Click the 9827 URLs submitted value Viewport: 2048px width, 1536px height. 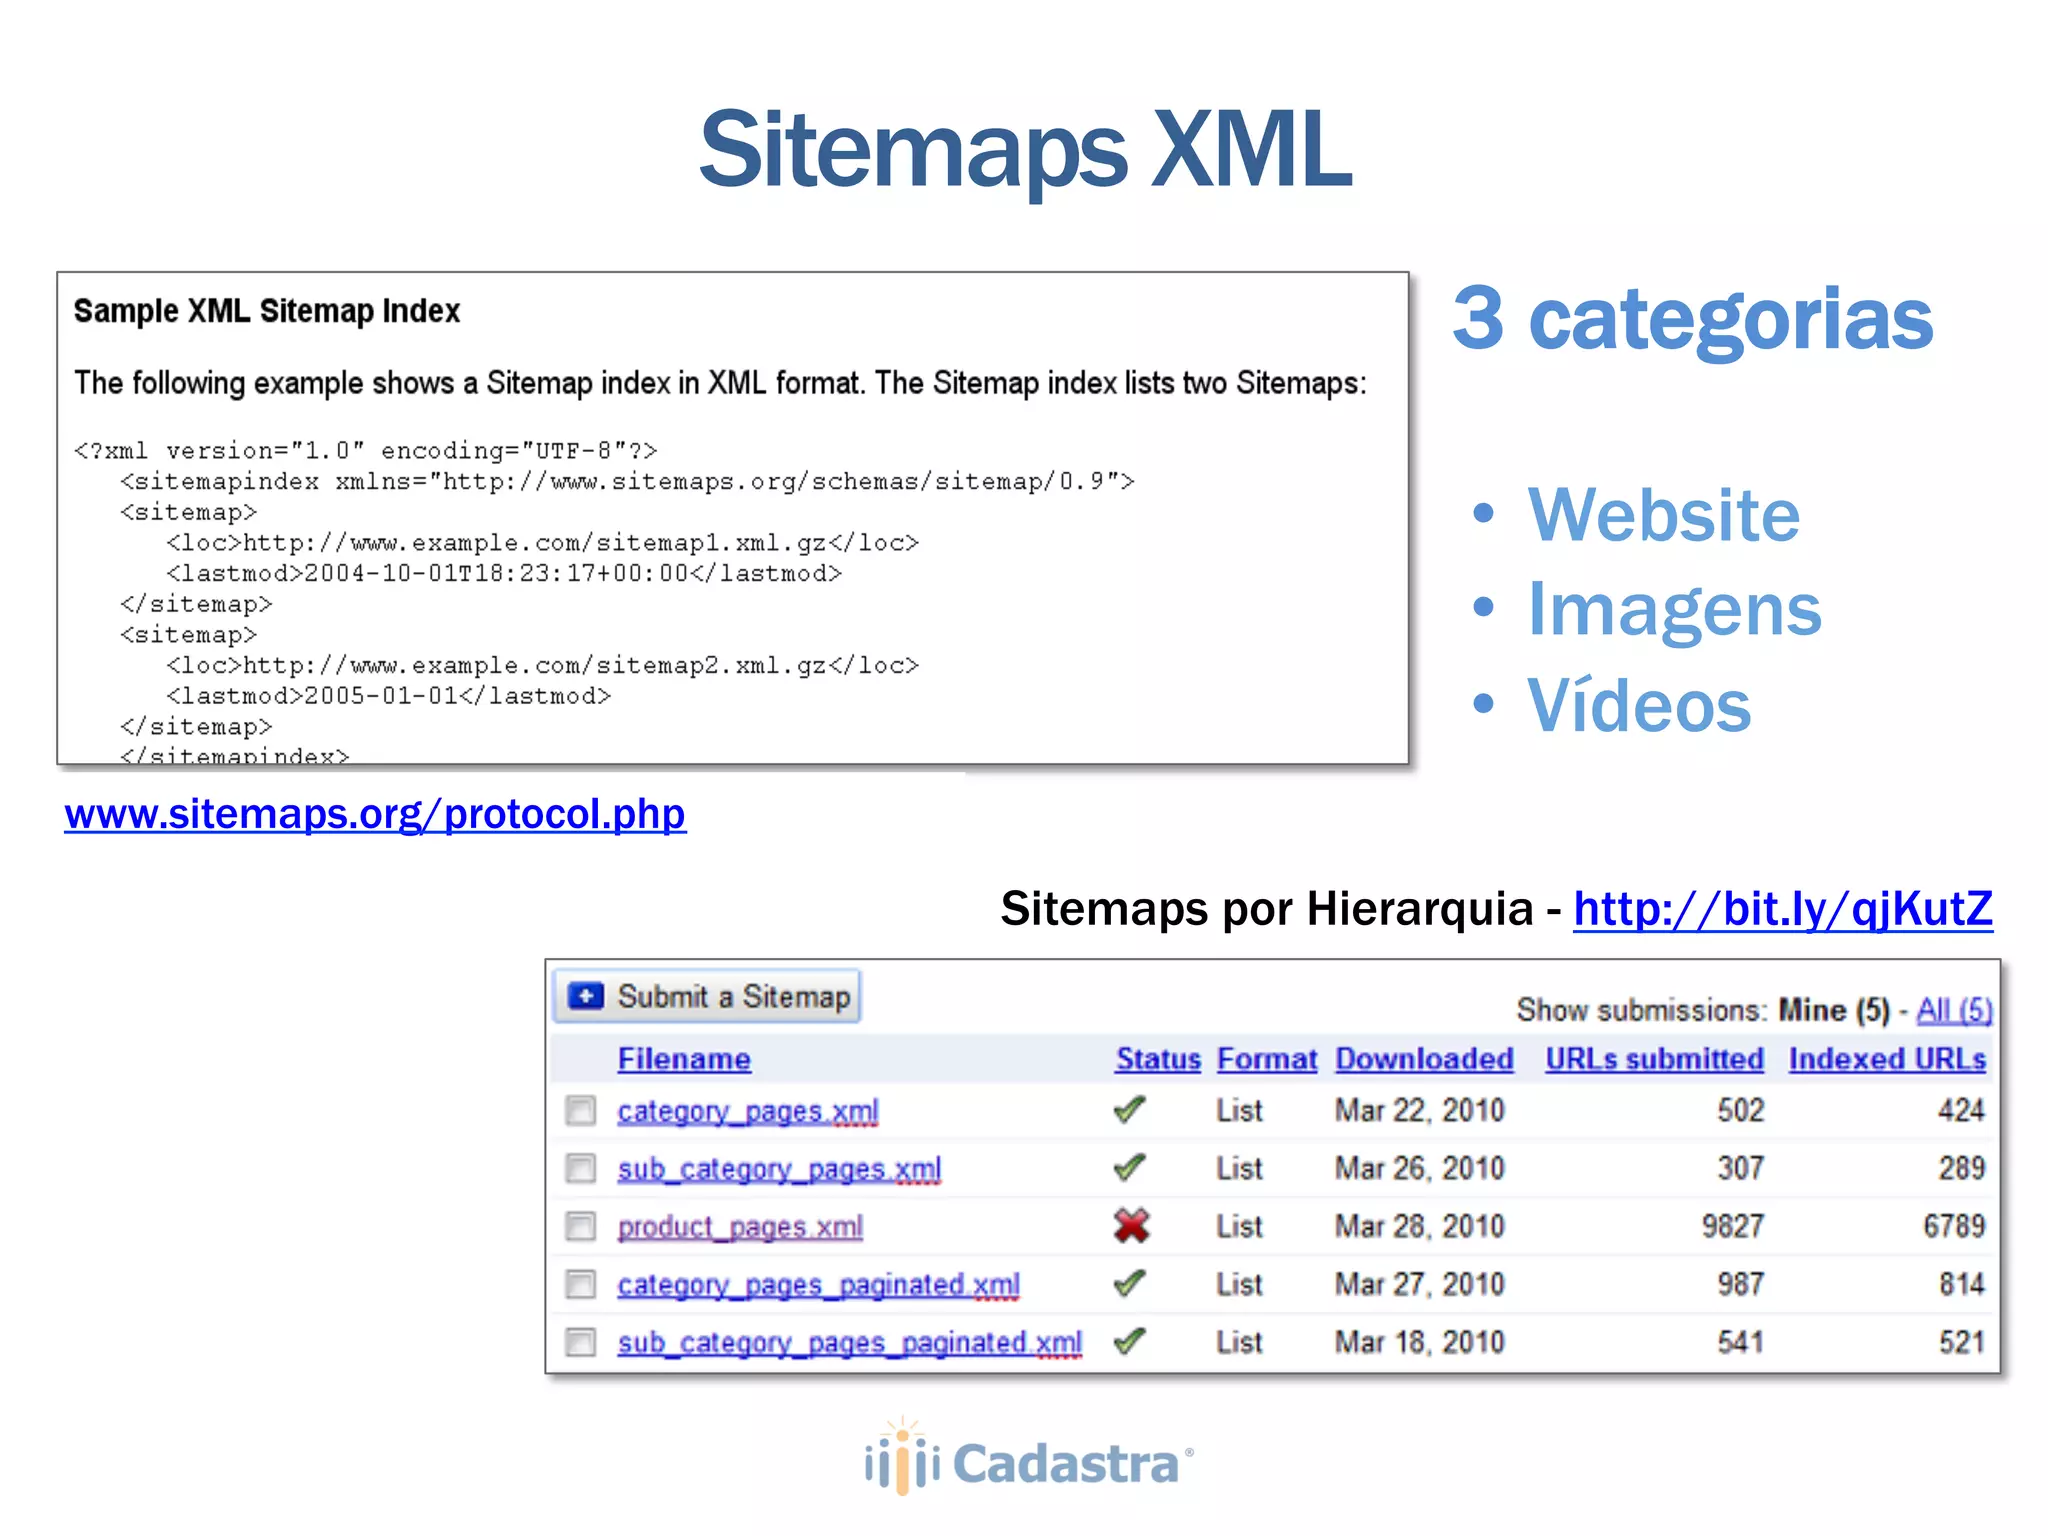(1733, 1226)
